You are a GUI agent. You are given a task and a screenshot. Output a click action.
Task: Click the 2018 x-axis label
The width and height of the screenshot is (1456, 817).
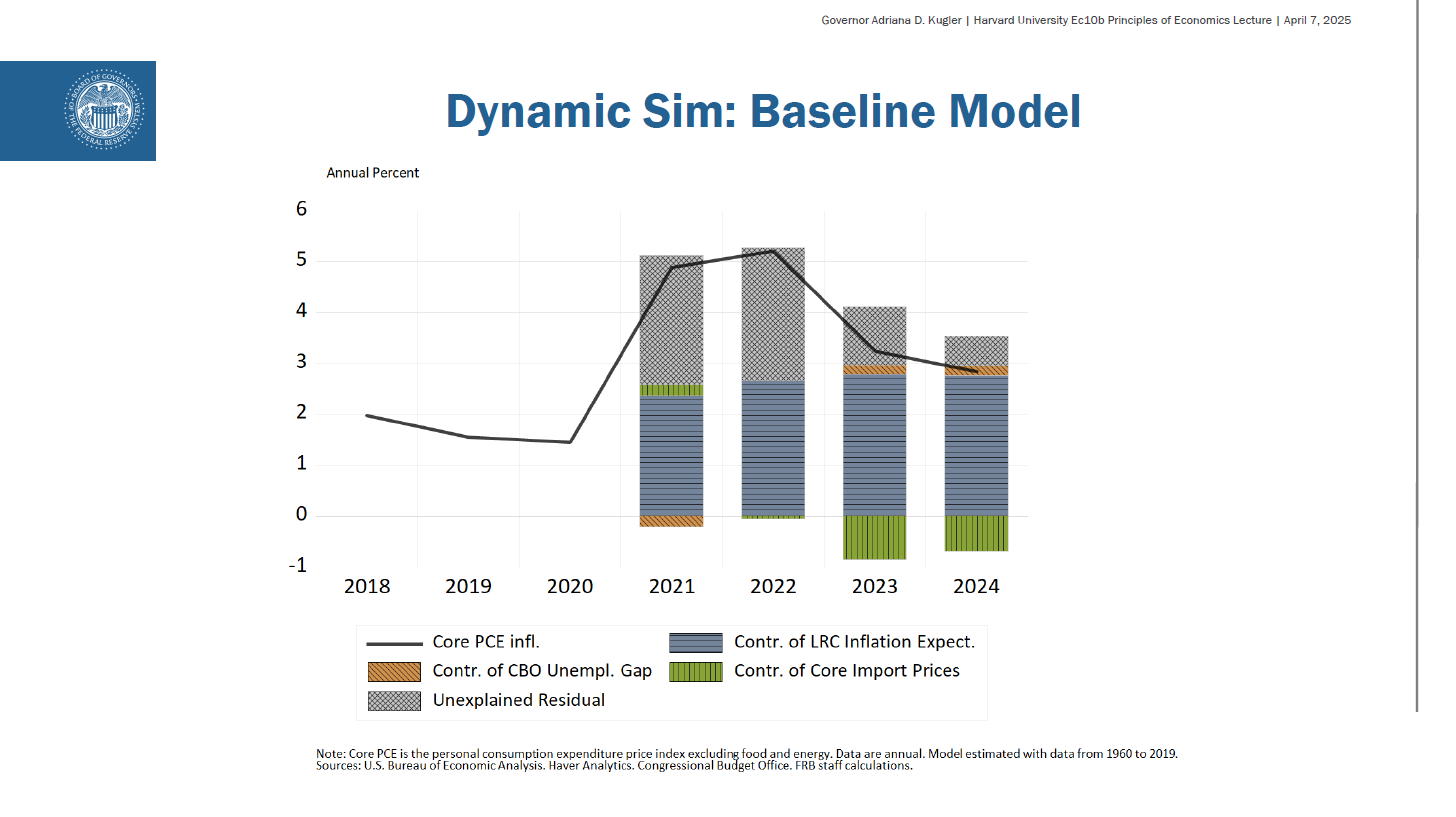click(x=367, y=586)
